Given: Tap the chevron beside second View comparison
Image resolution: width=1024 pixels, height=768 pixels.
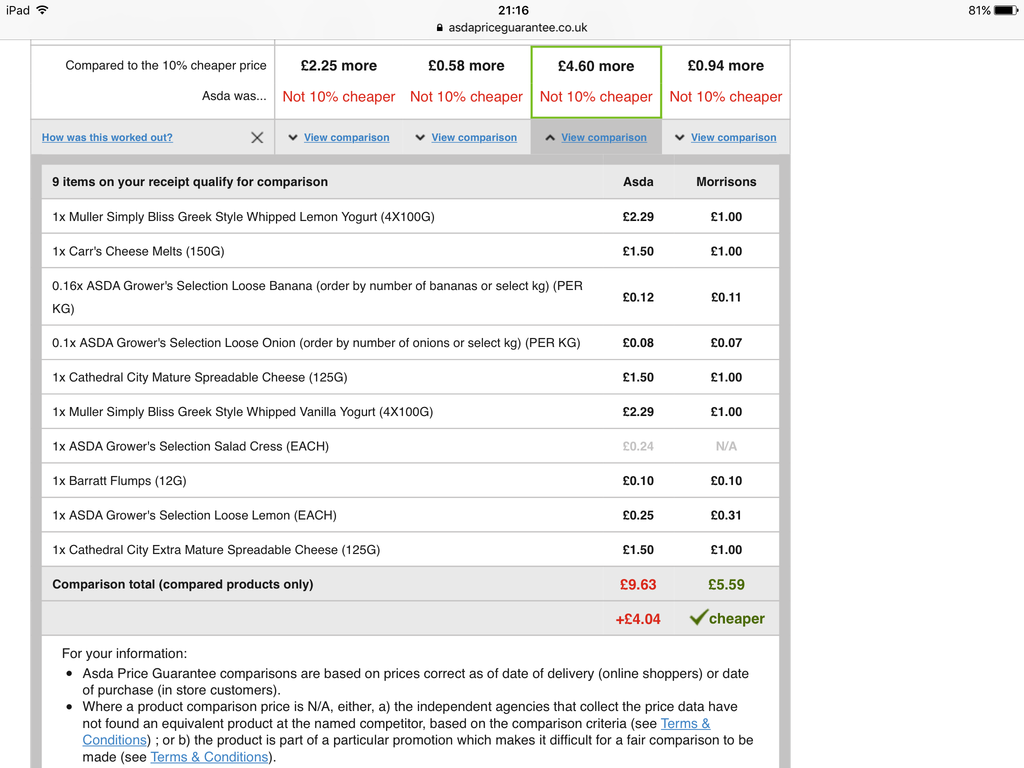Looking at the screenshot, I should (420, 137).
